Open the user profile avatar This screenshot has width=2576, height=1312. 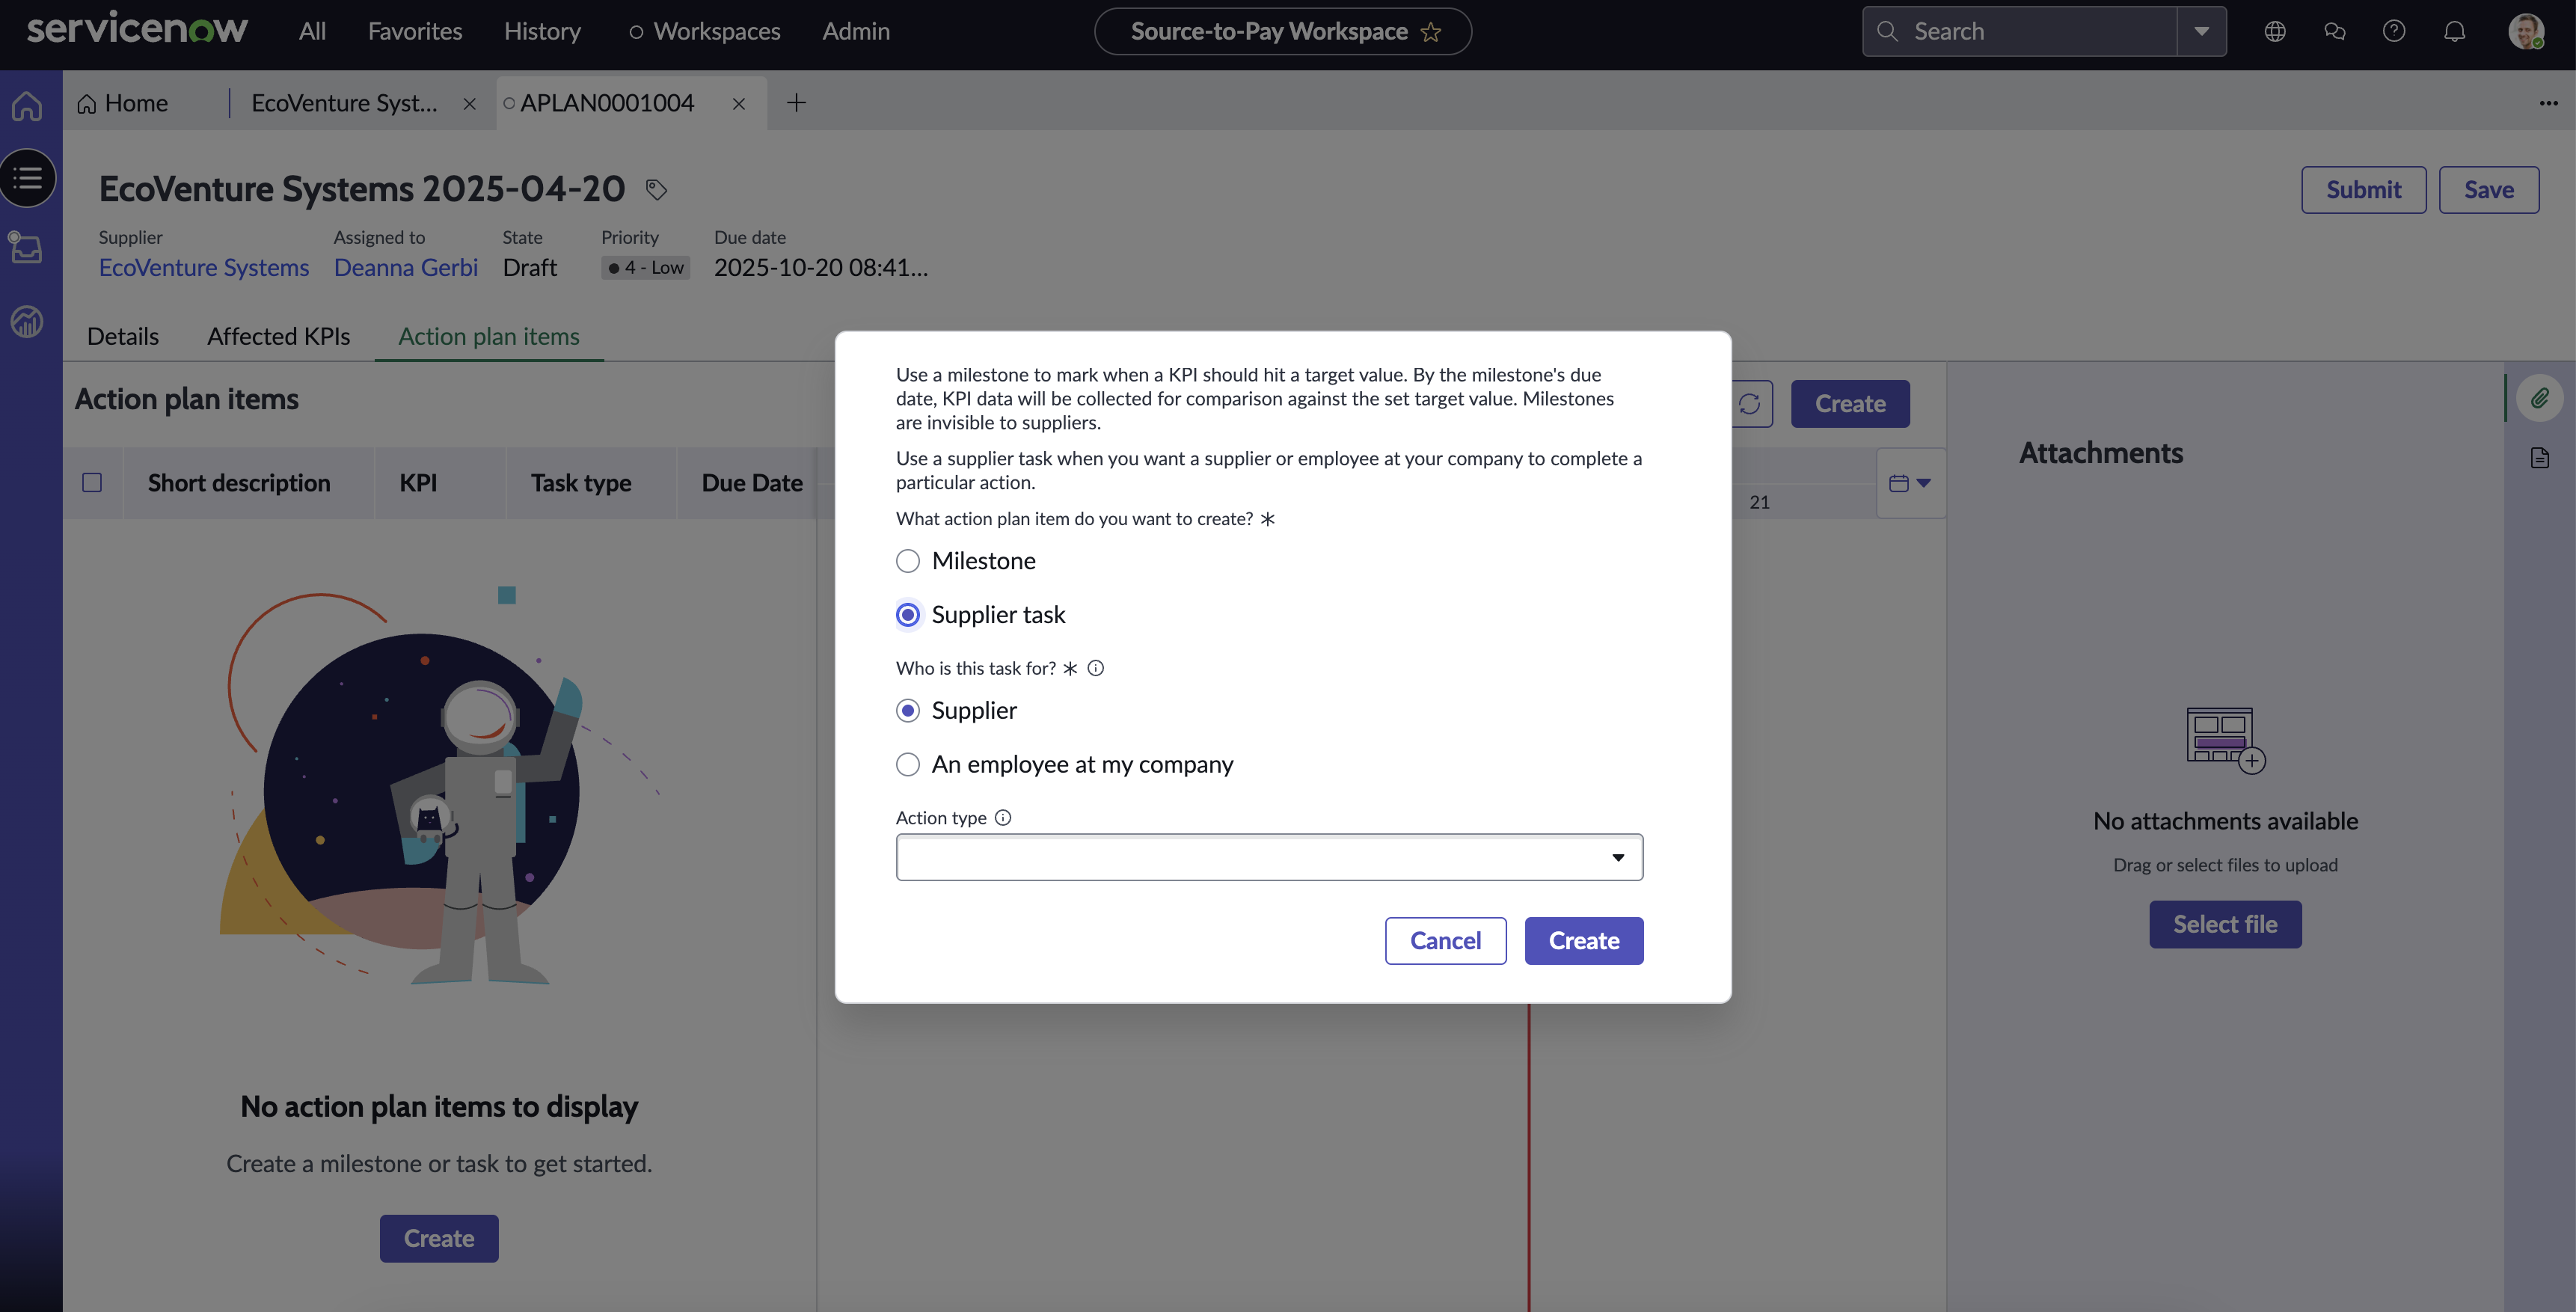[2526, 31]
